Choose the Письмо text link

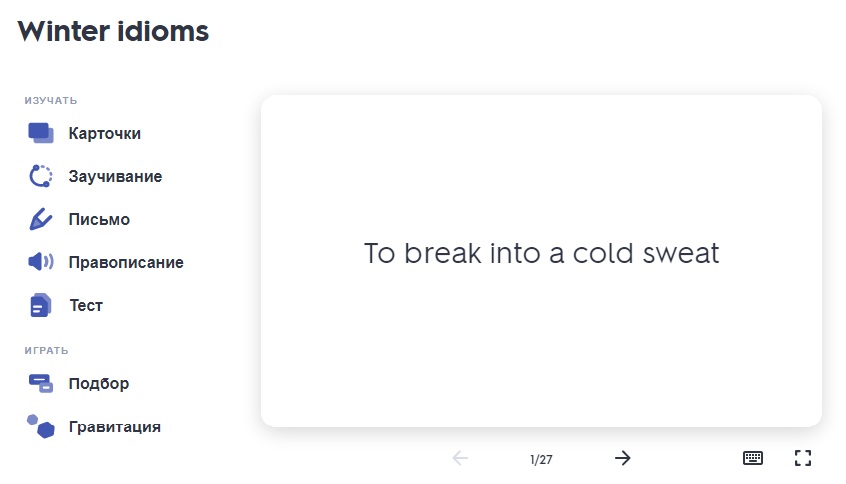[x=99, y=219]
